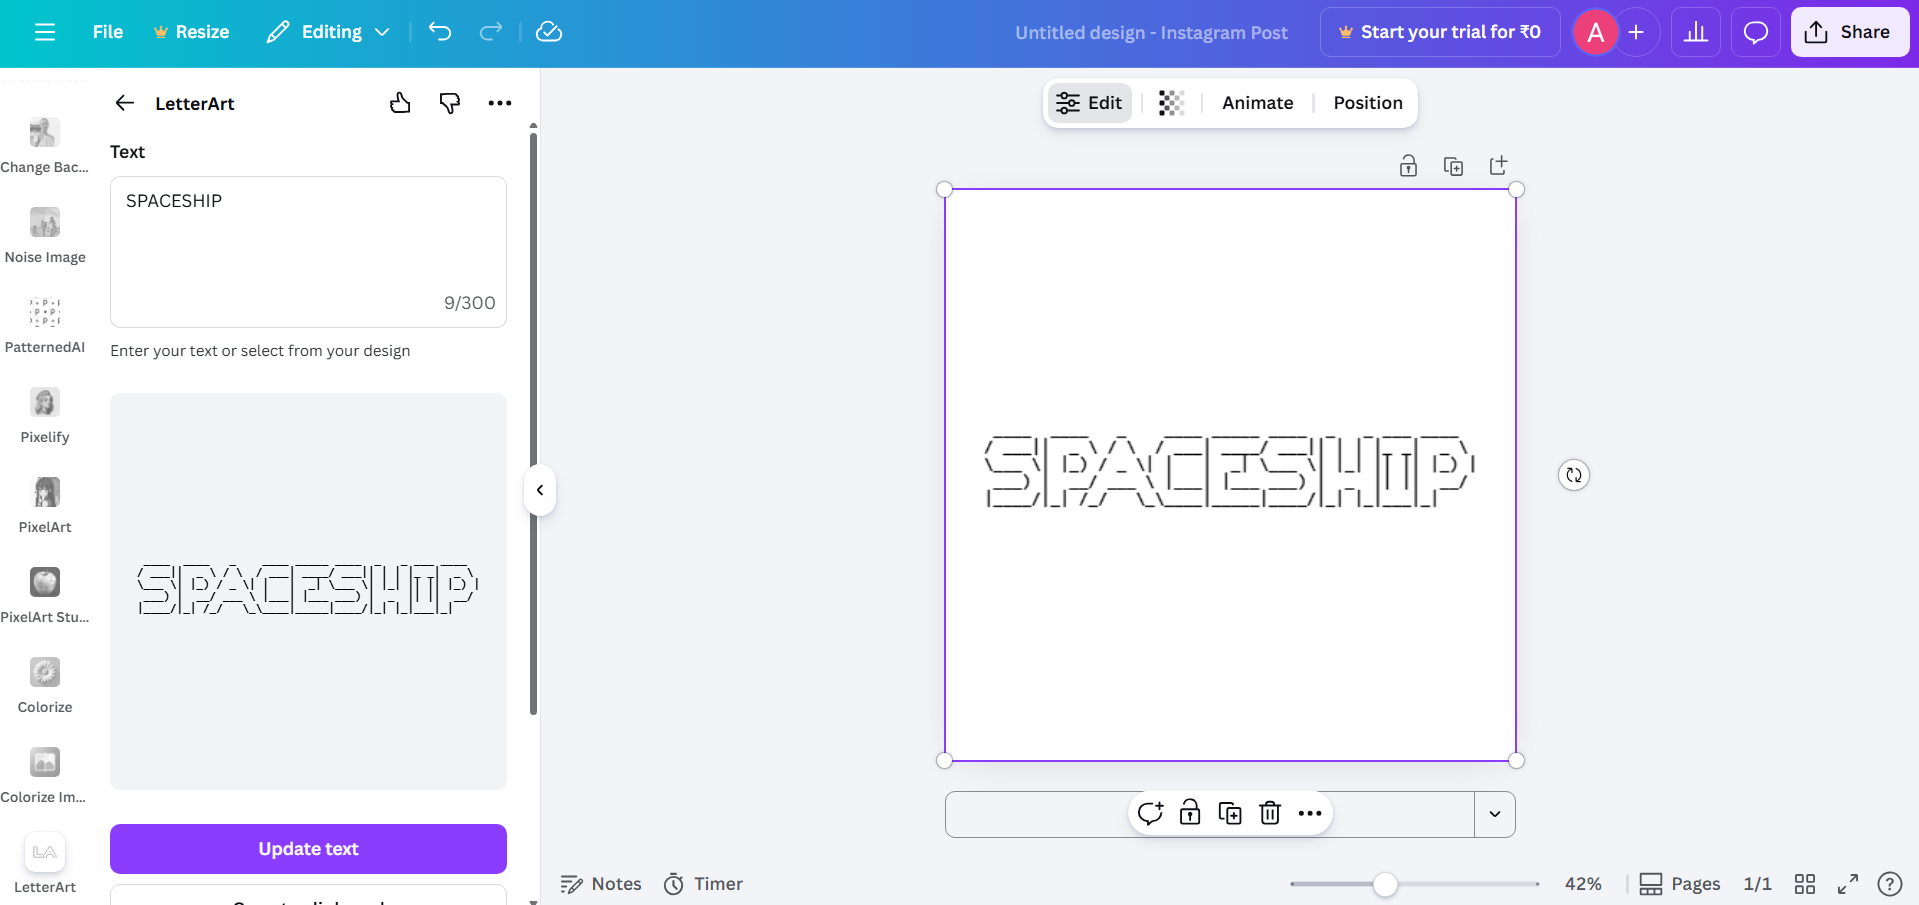Duplicate page using the top icon
This screenshot has height=905, width=1919.
tap(1453, 166)
